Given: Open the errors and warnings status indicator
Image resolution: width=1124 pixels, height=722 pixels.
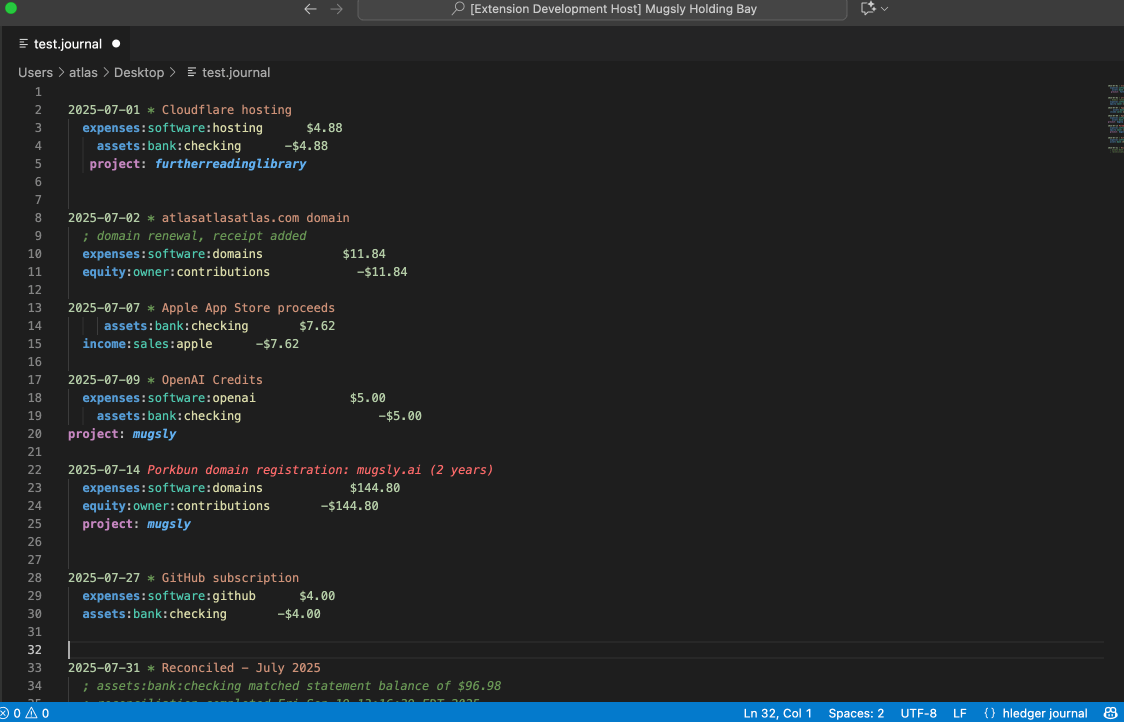Looking at the screenshot, I should click(x=25, y=713).
